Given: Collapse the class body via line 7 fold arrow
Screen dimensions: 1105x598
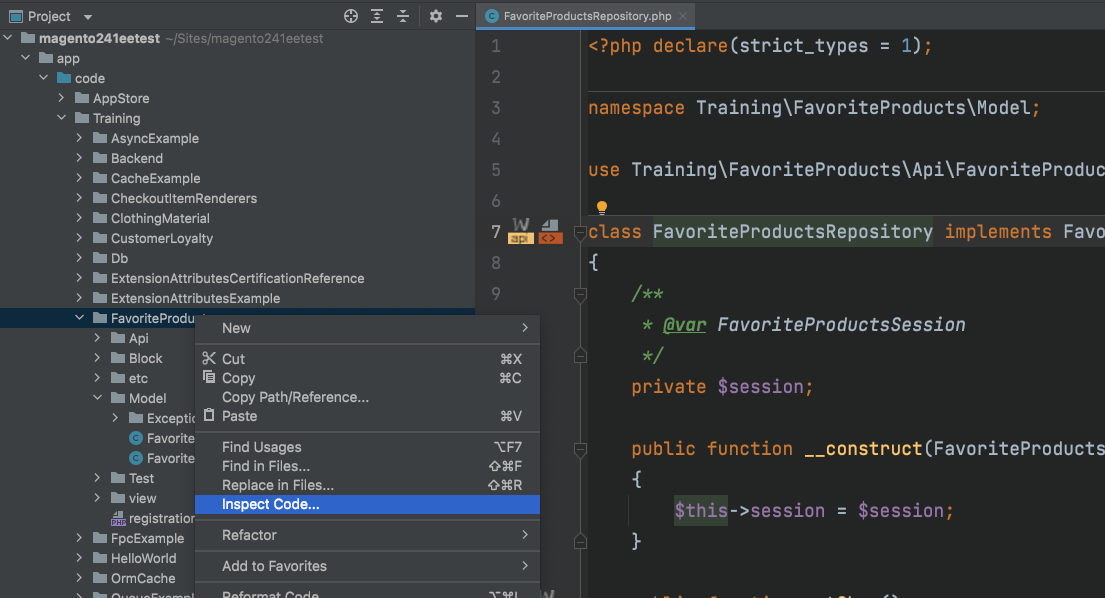Looking at the screenshot, I should pos(580,232).
